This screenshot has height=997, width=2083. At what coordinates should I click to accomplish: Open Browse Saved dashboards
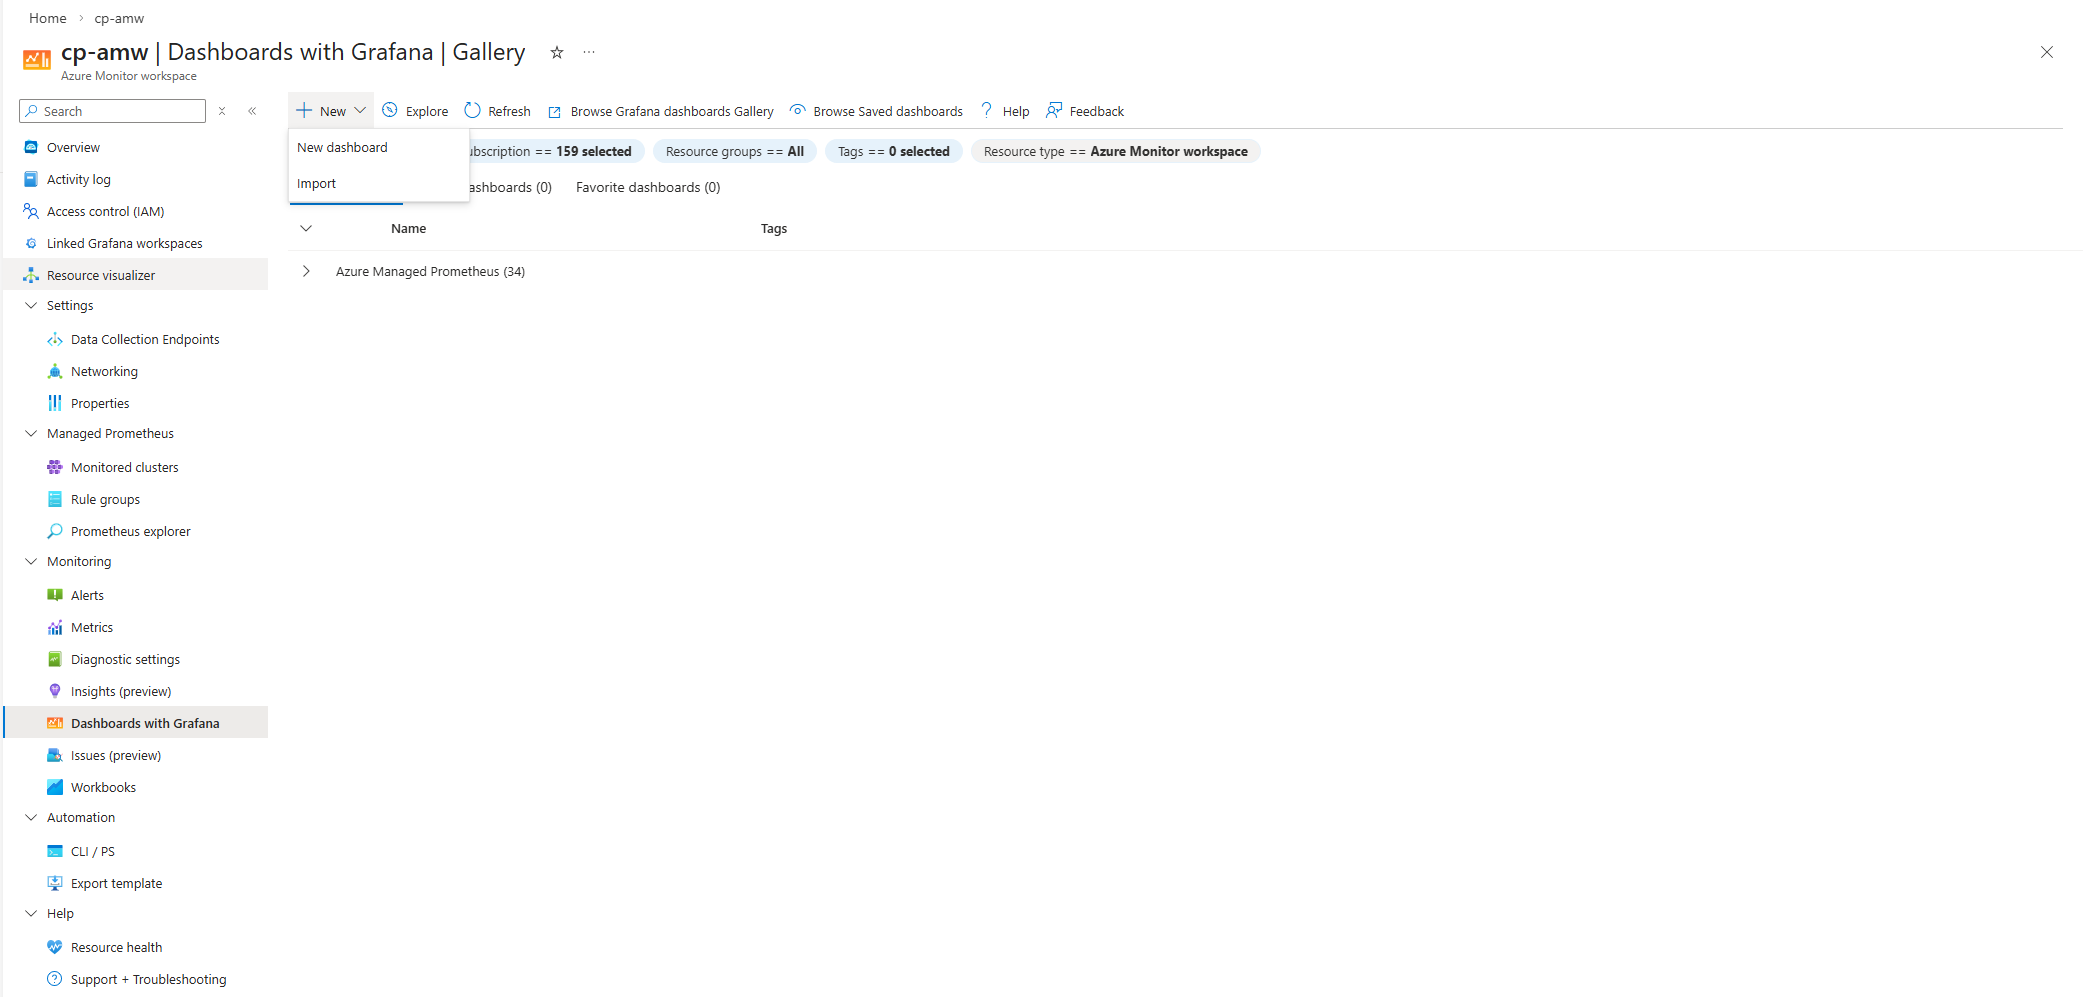(876, 111)
